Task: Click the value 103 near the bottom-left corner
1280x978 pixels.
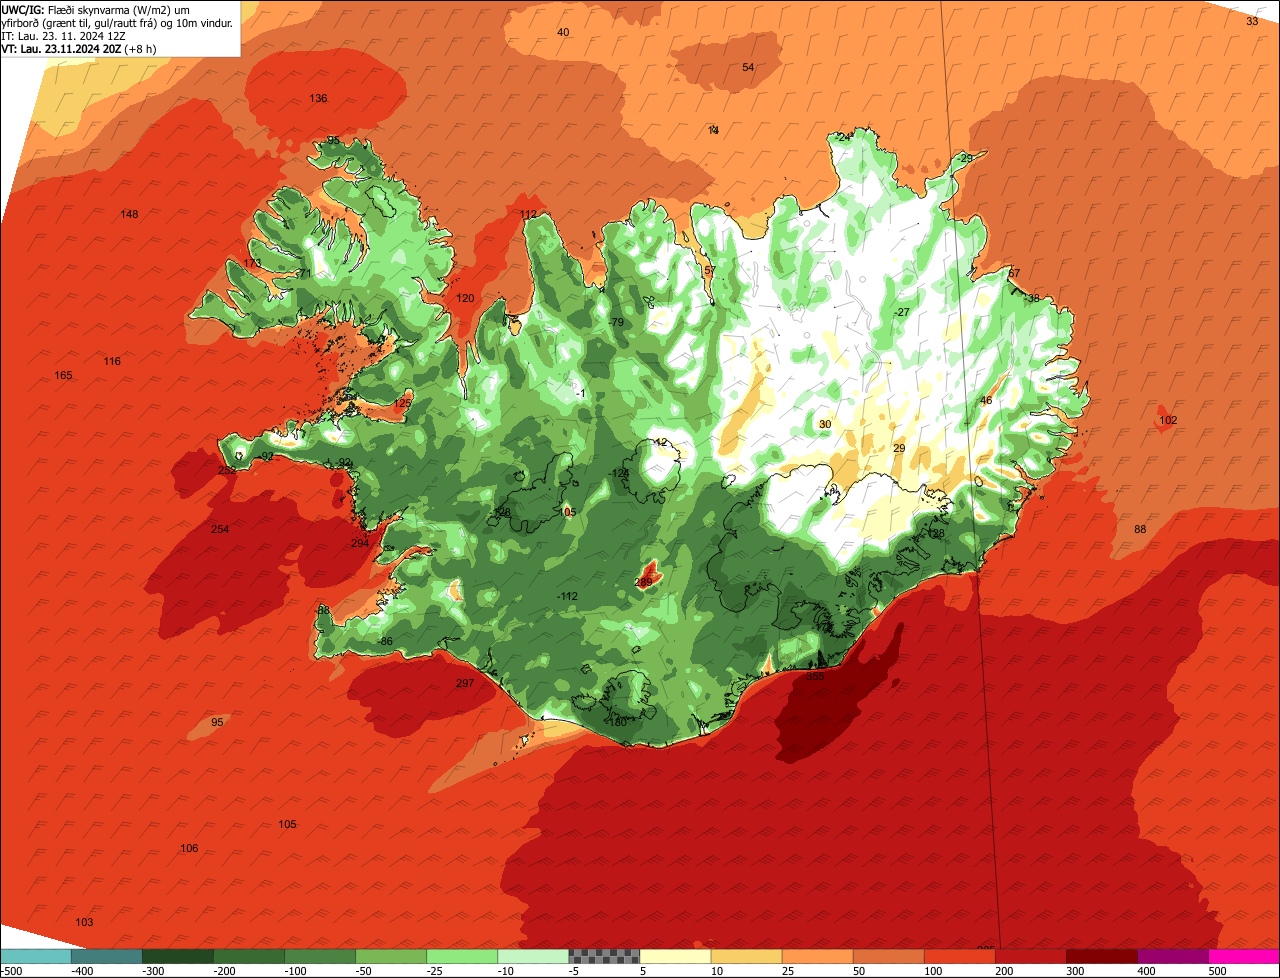Action: pos(84,922)
